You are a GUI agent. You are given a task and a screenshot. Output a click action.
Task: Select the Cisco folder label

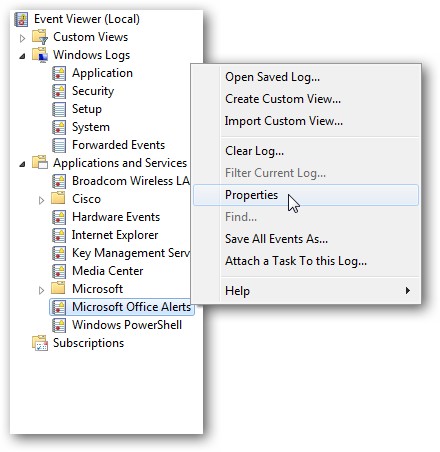pos(86,199)
